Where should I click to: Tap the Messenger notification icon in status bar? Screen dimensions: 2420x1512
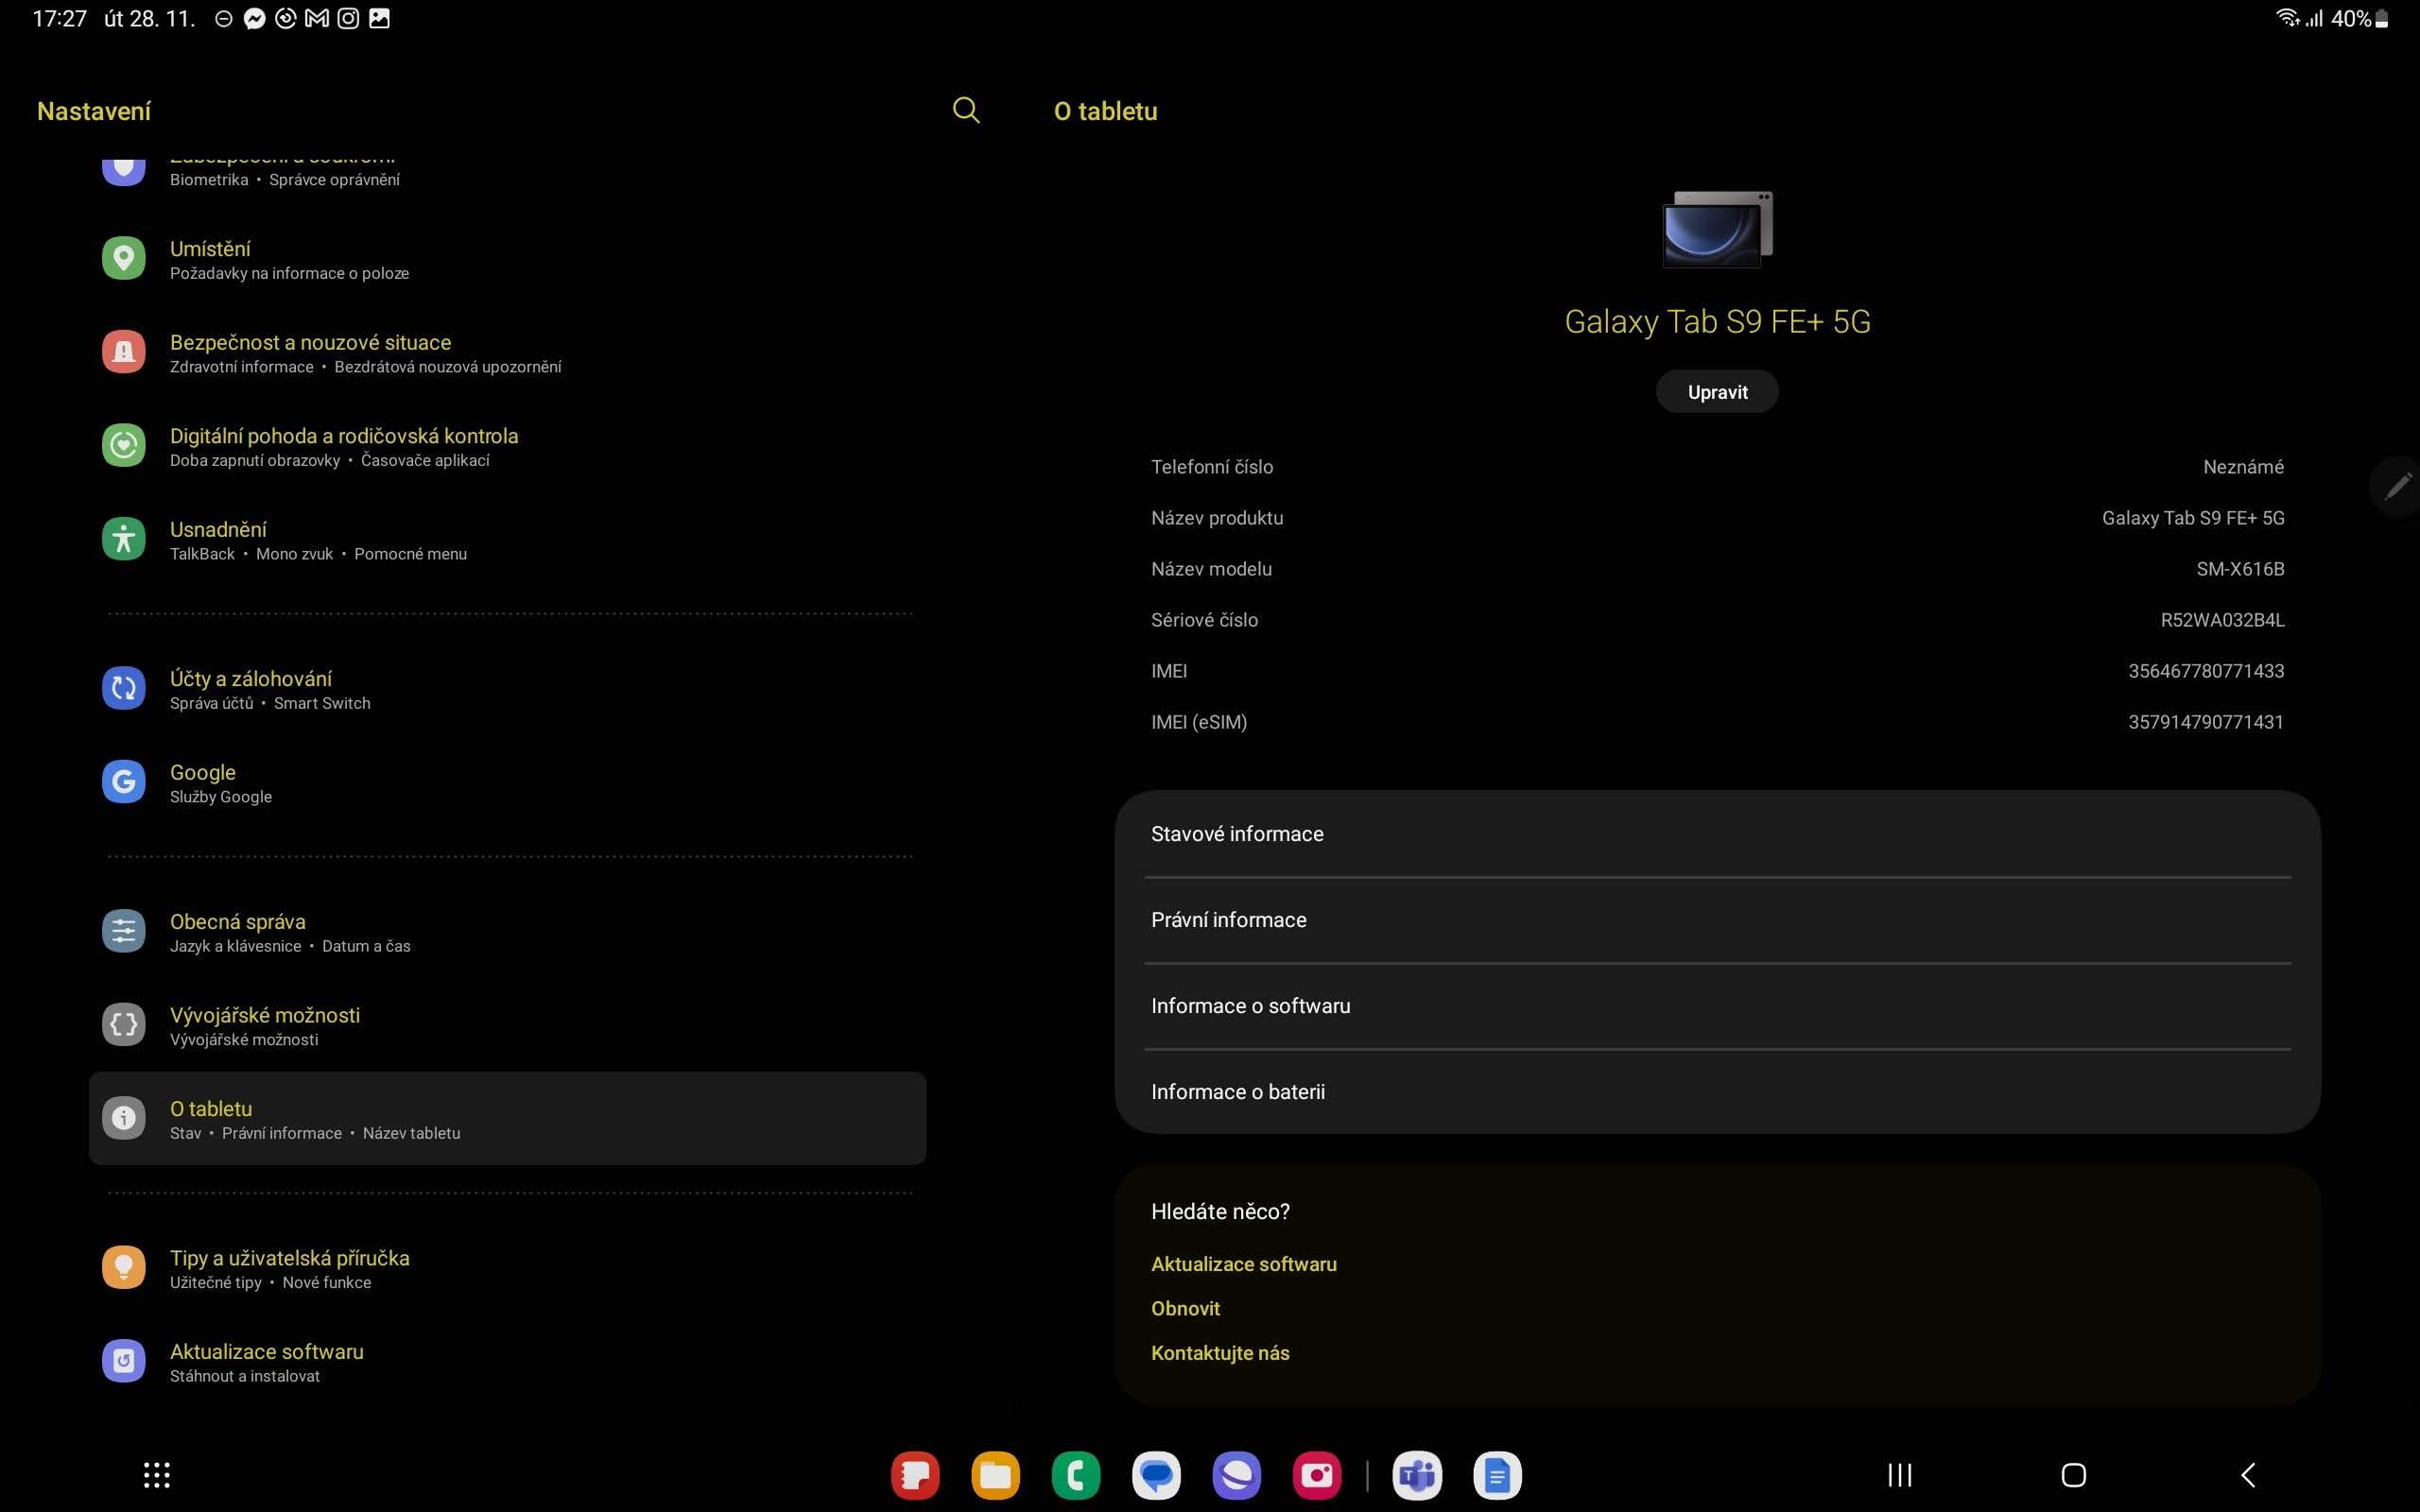pyautogui.click(x=255, y=18)
